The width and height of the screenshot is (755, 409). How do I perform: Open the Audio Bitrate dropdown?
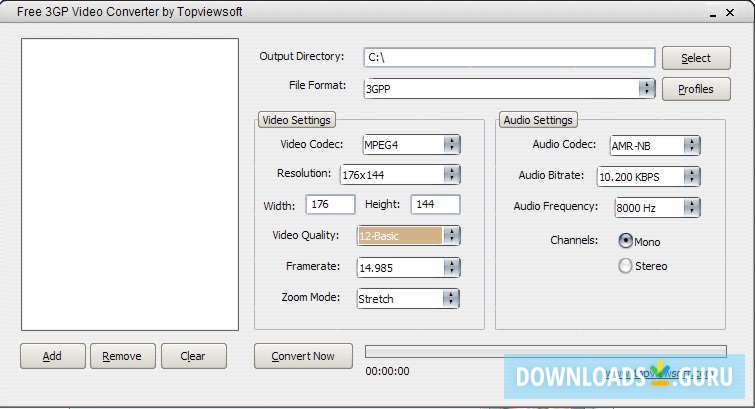pyautogui.click(x=649, y=177)
